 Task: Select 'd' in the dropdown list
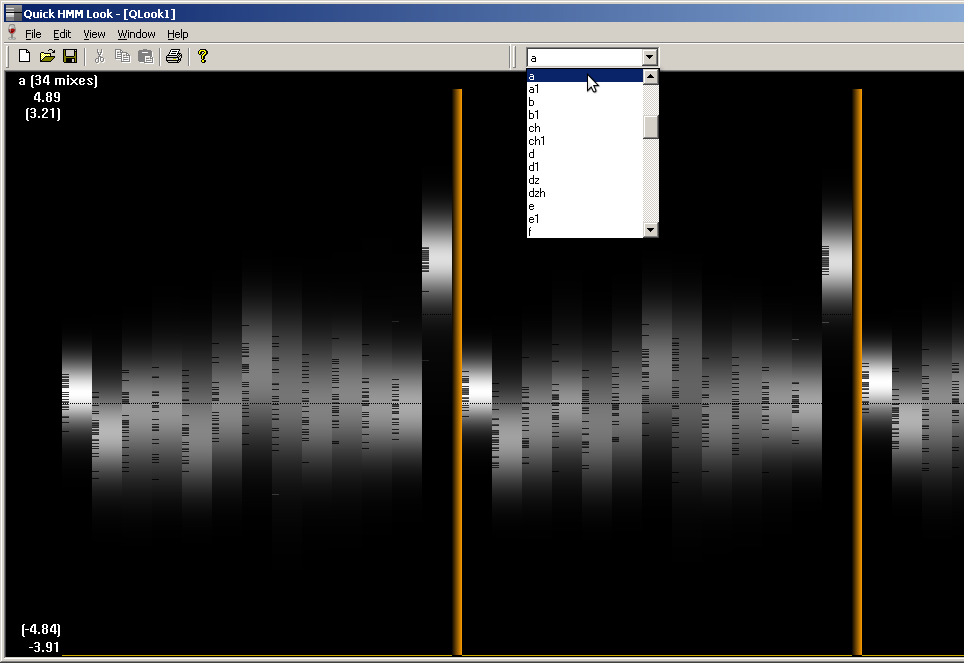585,153
